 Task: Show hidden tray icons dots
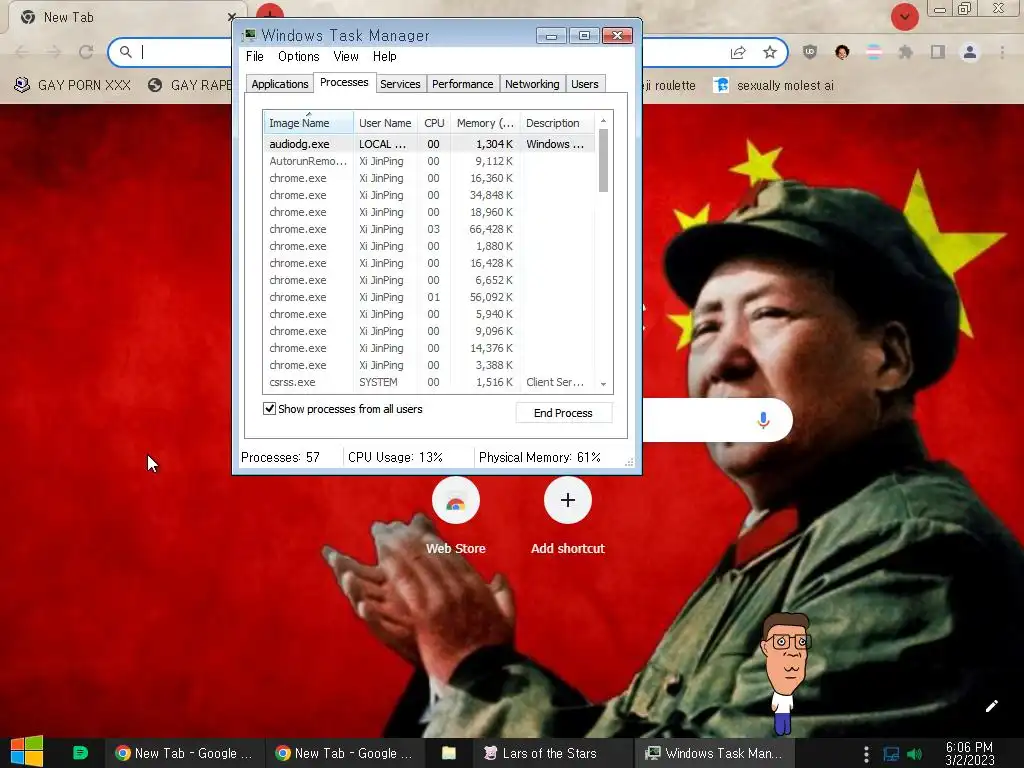coord(866,754)
